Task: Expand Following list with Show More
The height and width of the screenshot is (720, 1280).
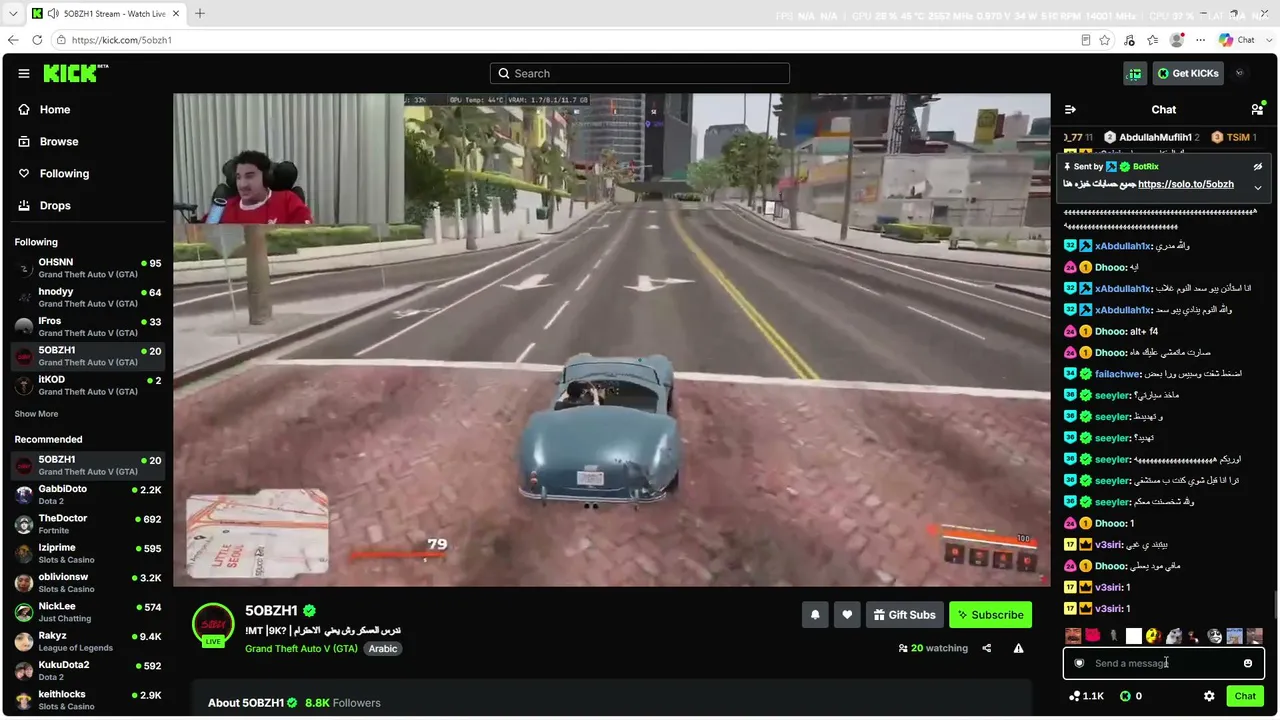Action: pos(36,414)
